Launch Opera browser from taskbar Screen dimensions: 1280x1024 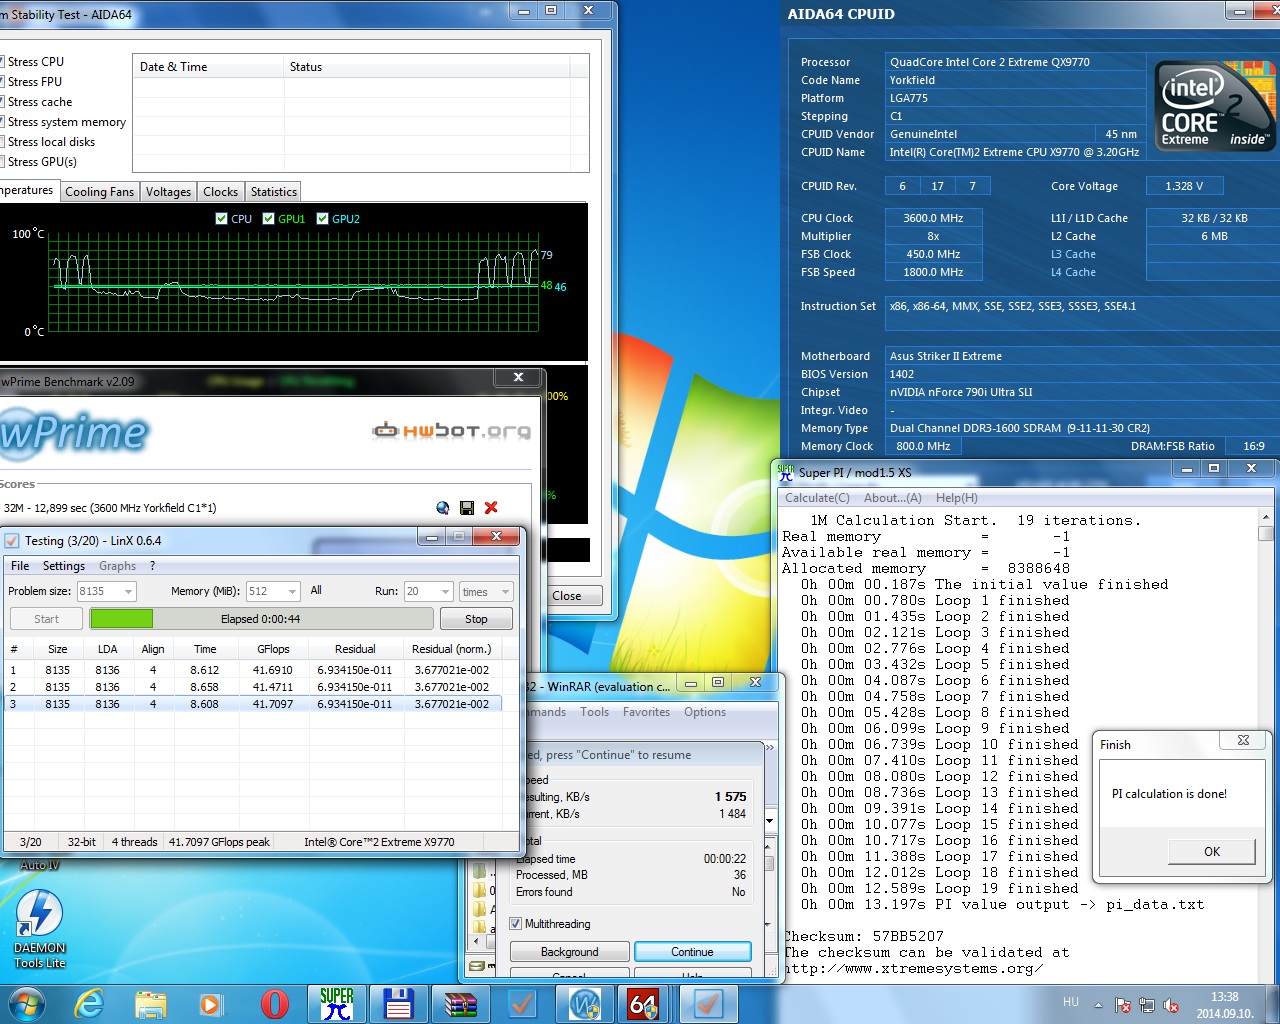click(x=274, y=1004)
